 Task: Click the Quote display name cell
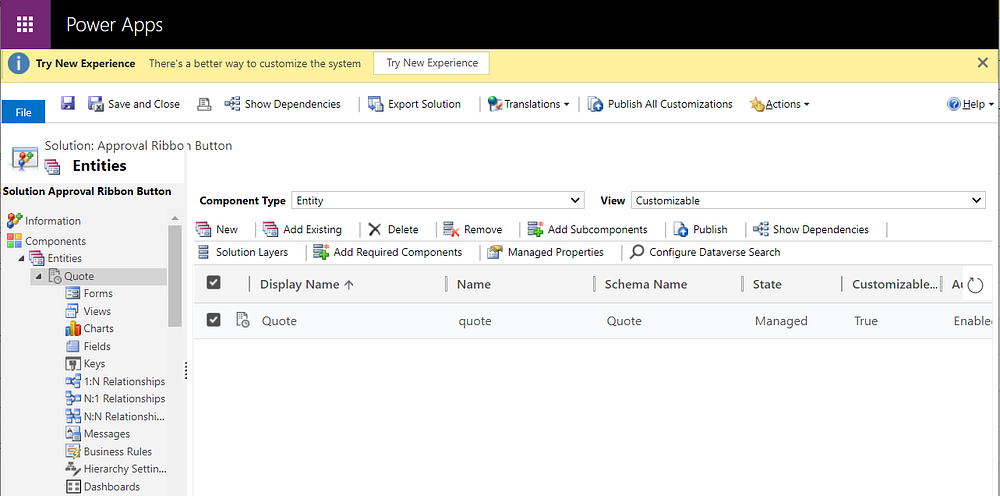click(279, 321)
